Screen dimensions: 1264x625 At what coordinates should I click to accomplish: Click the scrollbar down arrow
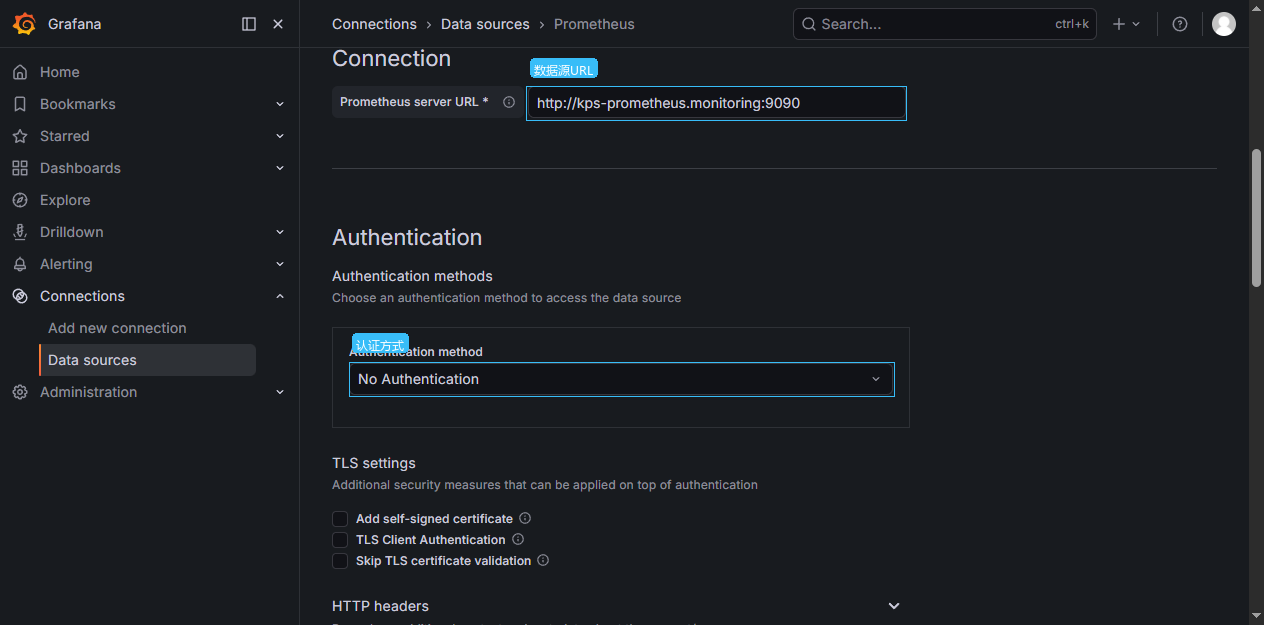[x=1256, y=615]
